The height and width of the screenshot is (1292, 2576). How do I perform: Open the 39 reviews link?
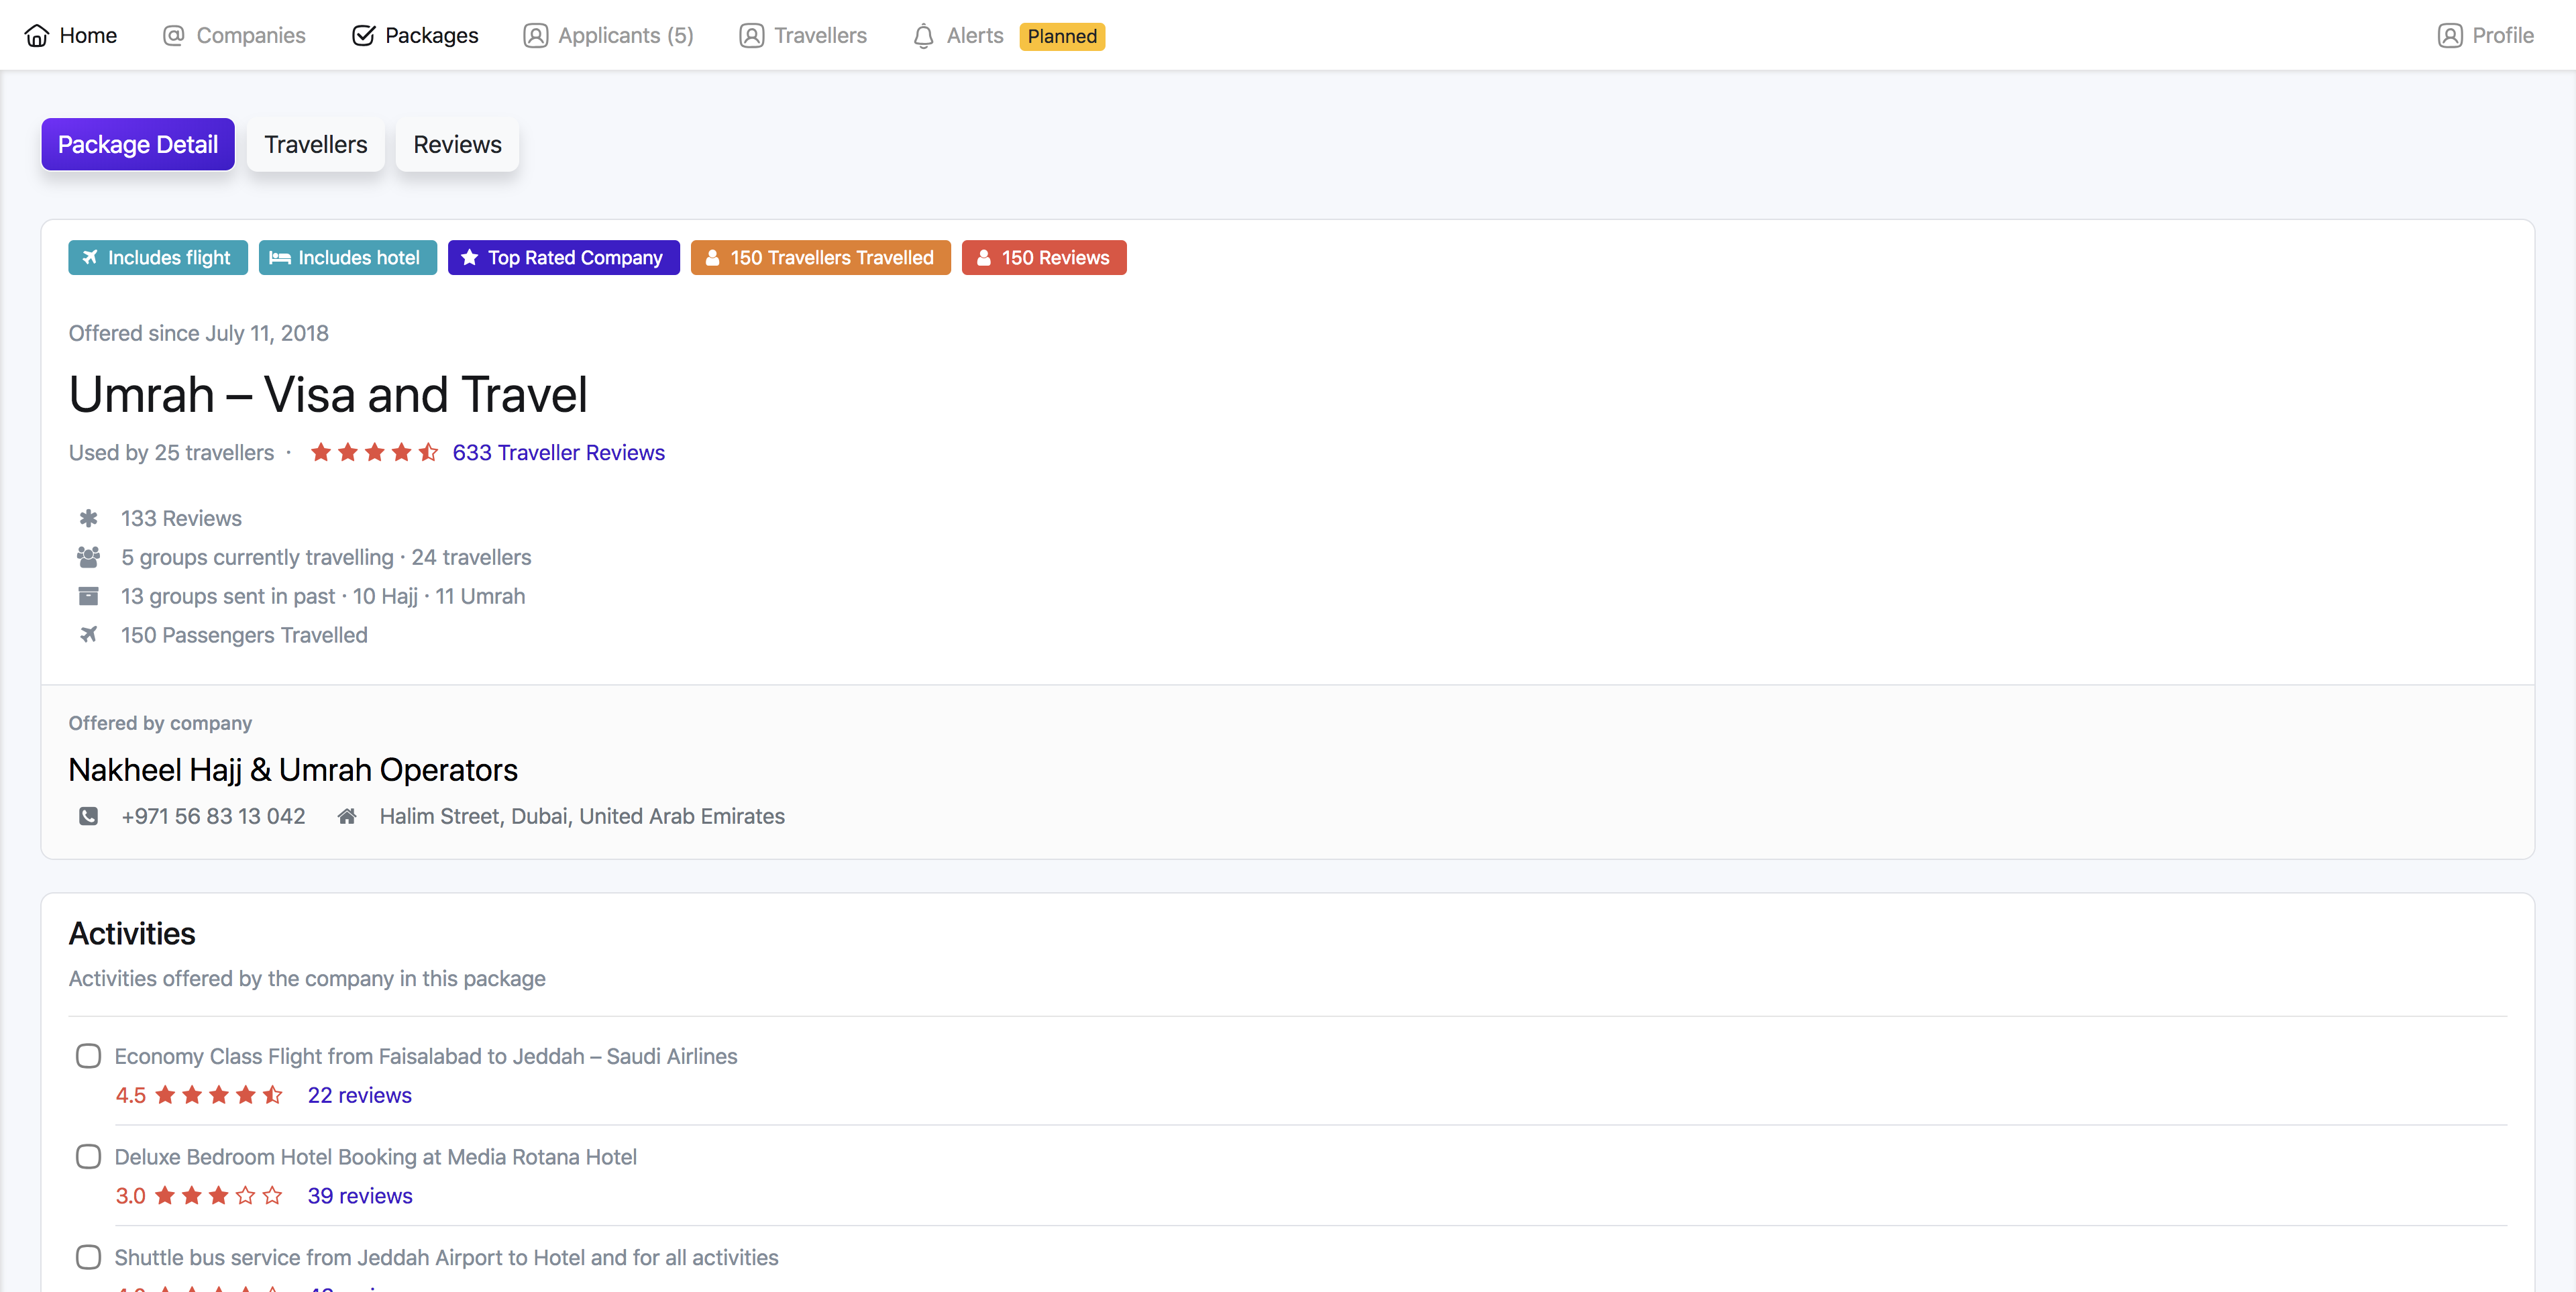coord(359,1196)
